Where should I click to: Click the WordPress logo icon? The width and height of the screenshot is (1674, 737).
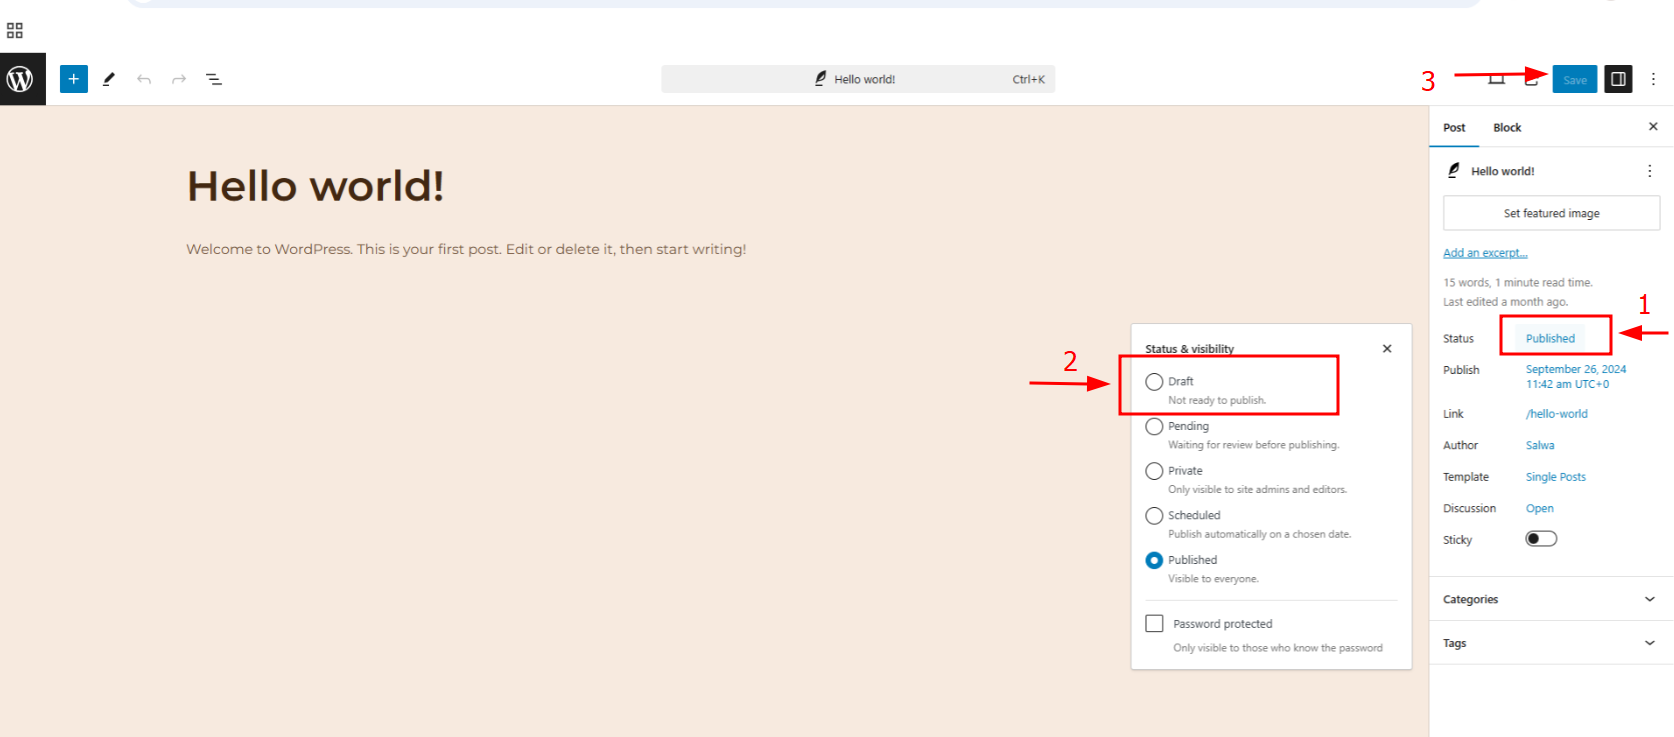coord(21,79)
